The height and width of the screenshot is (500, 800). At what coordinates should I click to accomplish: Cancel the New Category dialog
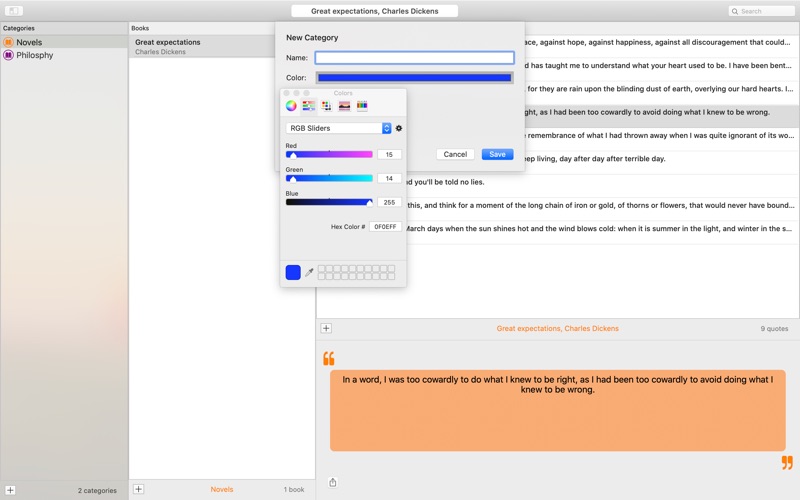[x=455, y=154]
